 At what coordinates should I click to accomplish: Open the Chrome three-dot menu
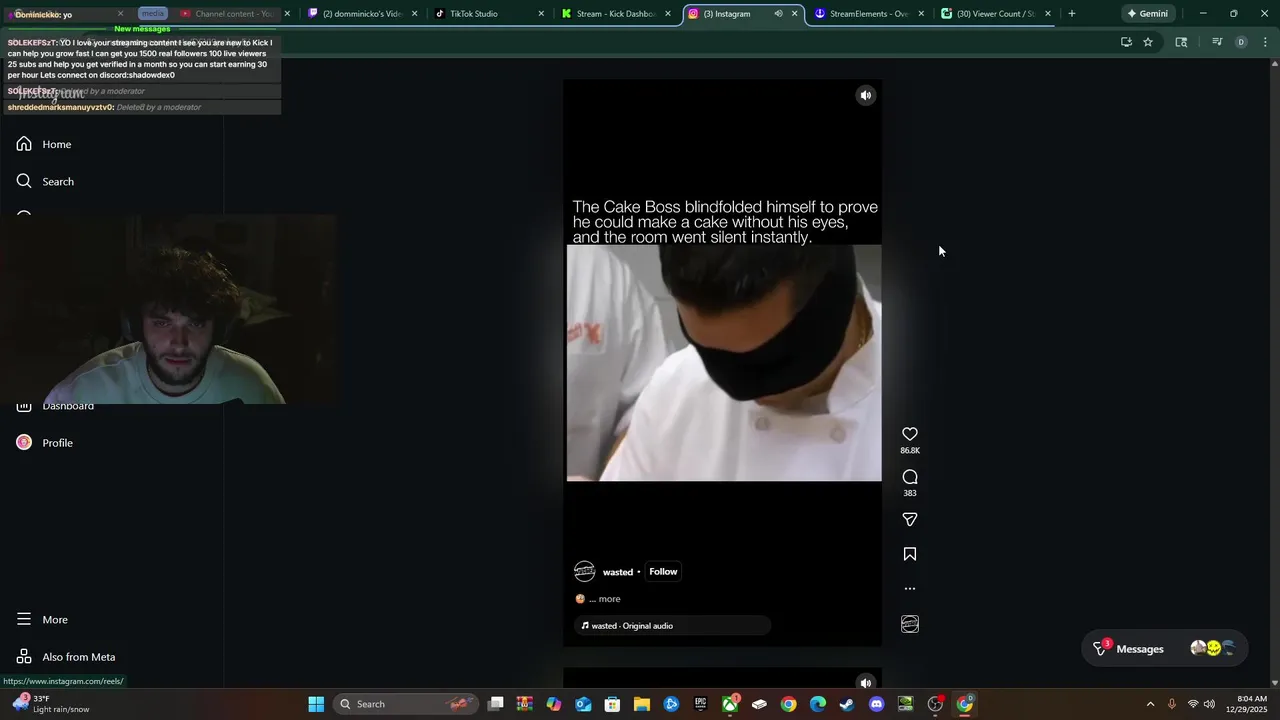pyautogui.click(x=1266, y=42)
